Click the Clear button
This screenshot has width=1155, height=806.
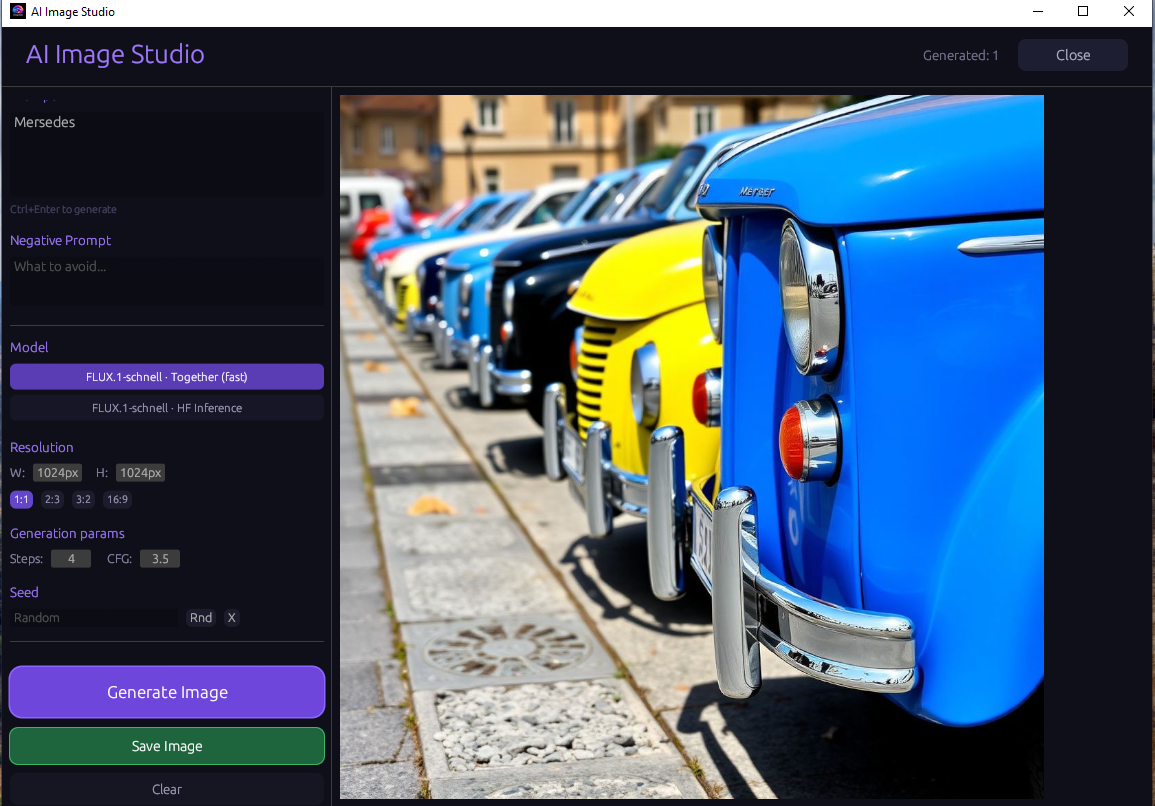(x=167, y=789)
